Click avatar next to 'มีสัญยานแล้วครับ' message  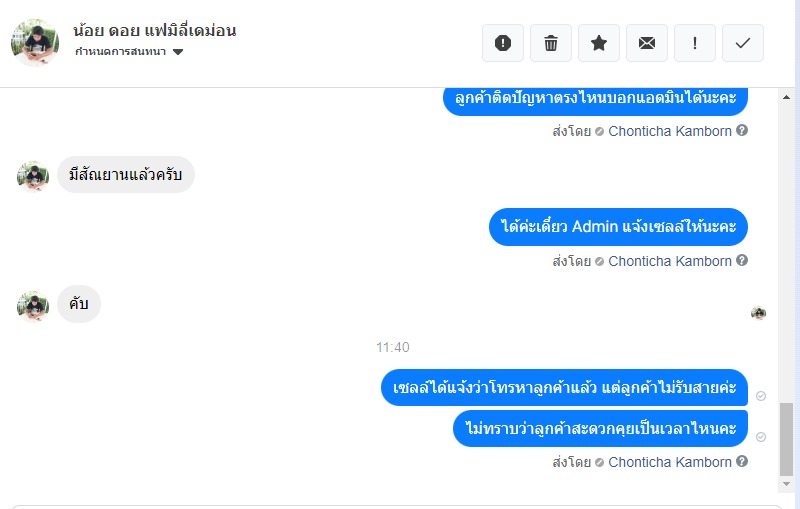point(33,176)
